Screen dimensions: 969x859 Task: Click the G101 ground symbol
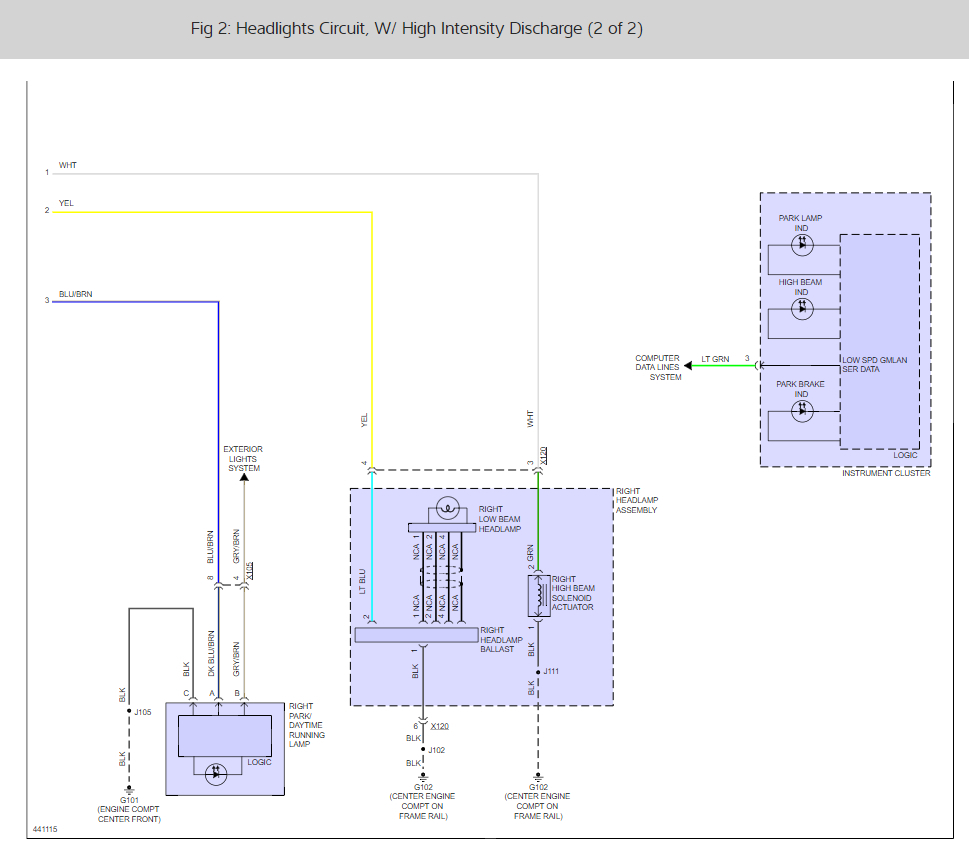click(128, 788)
